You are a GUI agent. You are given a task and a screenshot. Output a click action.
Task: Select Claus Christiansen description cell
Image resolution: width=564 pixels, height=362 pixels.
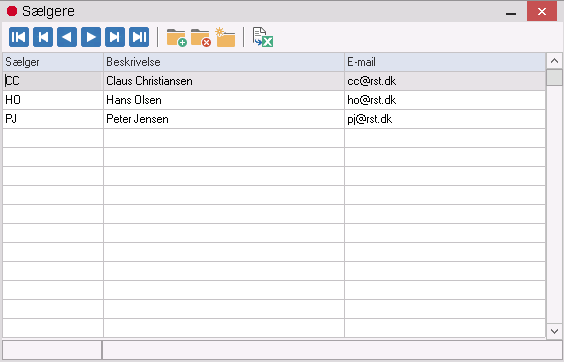224,81
